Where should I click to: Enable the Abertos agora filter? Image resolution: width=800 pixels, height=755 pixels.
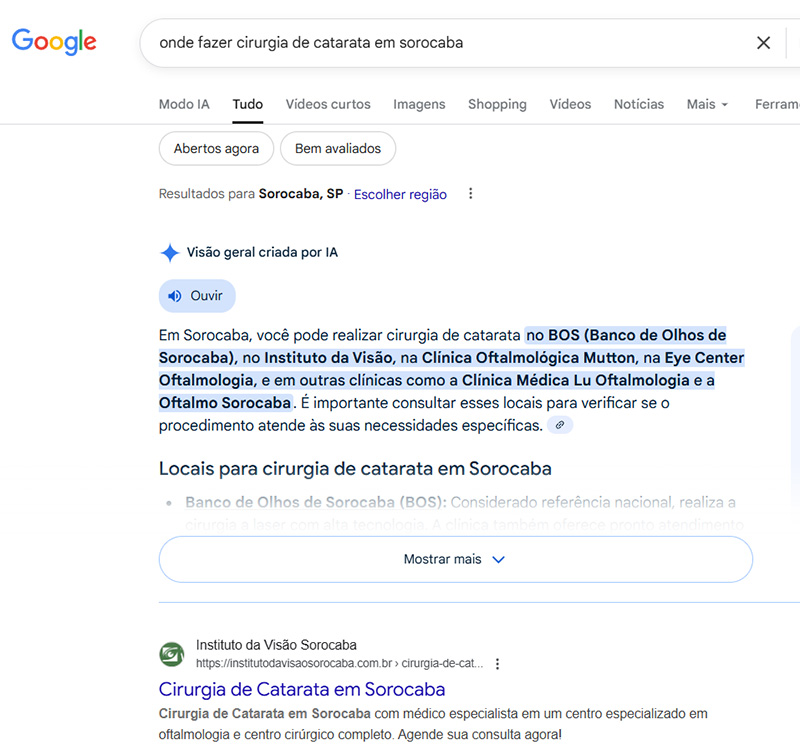[216, 147]
